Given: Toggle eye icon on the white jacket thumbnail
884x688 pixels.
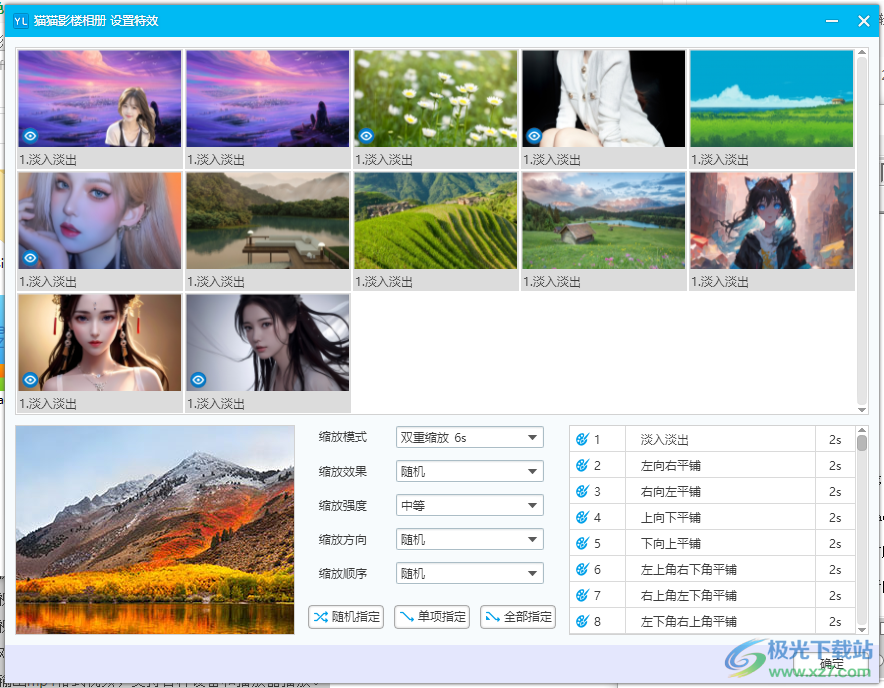Looking at the screenshot, I should 535,135.
